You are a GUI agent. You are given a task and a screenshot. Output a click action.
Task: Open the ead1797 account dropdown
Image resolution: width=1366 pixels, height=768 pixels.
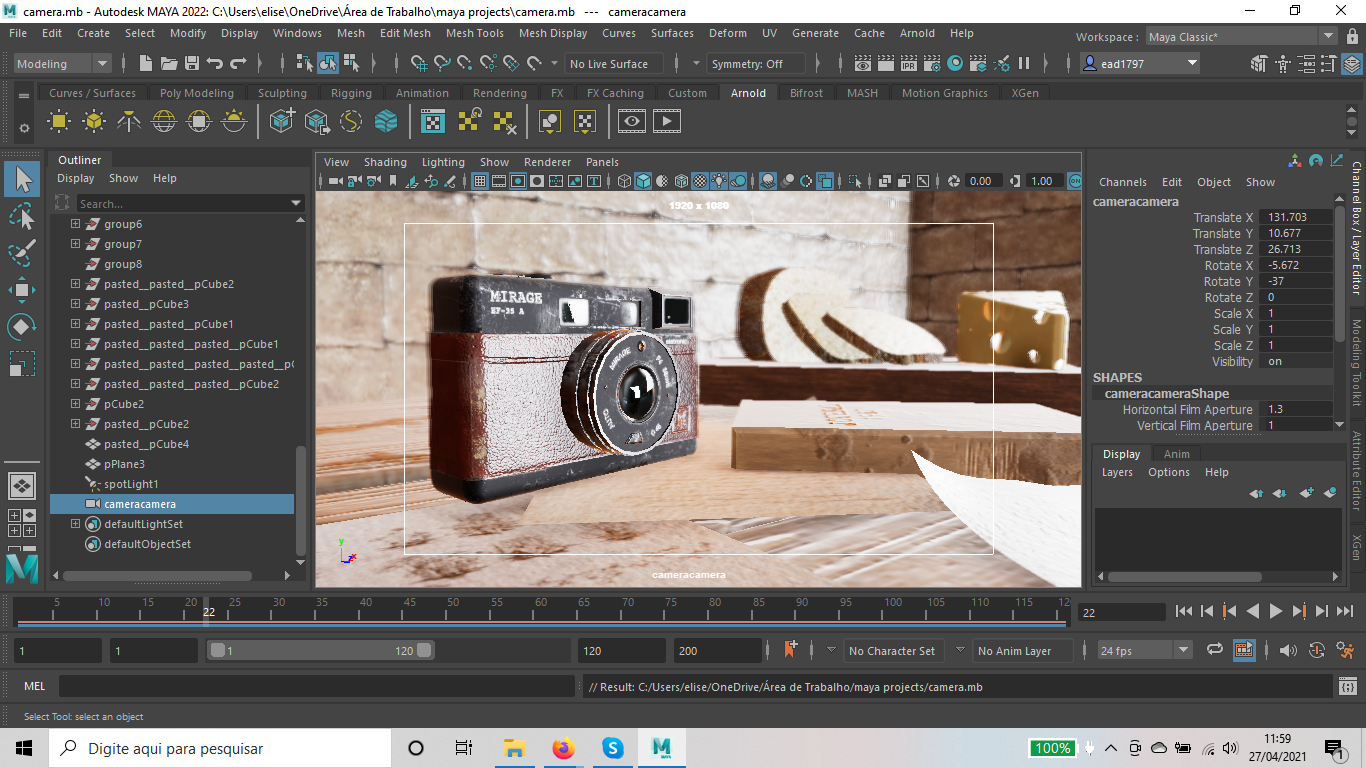(x=1140, y=64)
